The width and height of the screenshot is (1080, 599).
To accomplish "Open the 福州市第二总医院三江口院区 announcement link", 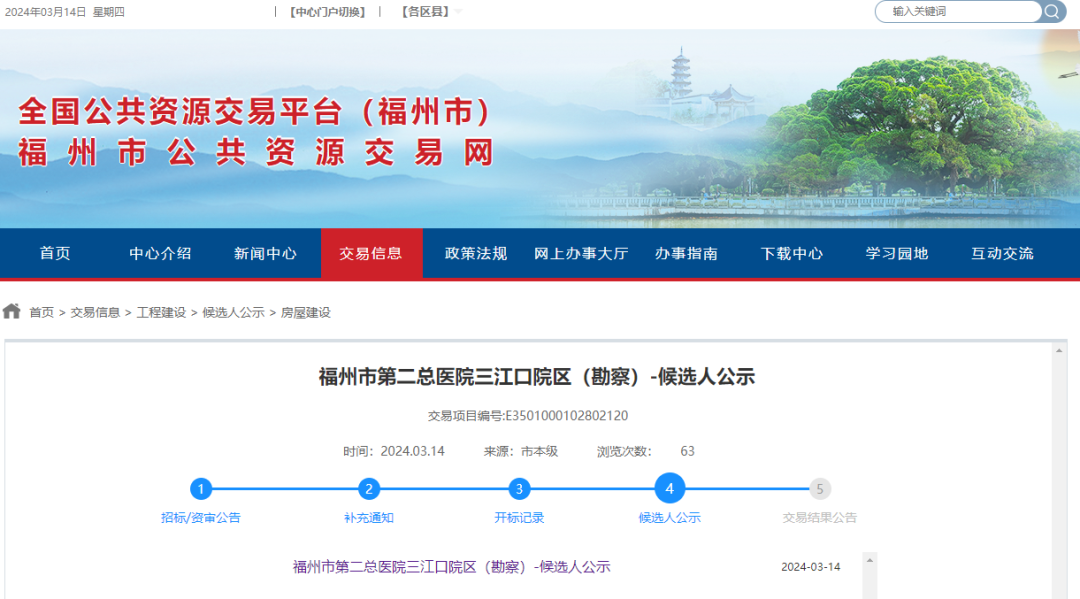I will tap(448, 566).
